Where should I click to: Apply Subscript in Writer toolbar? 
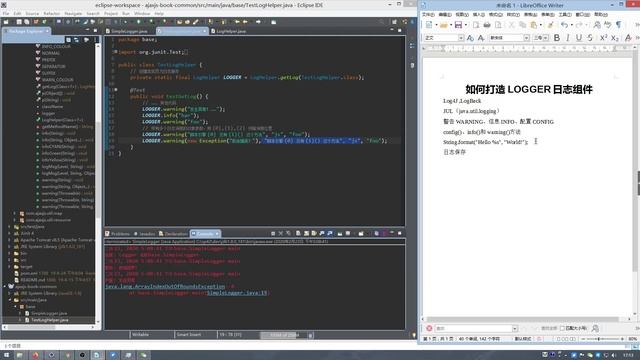click(615, 38)
